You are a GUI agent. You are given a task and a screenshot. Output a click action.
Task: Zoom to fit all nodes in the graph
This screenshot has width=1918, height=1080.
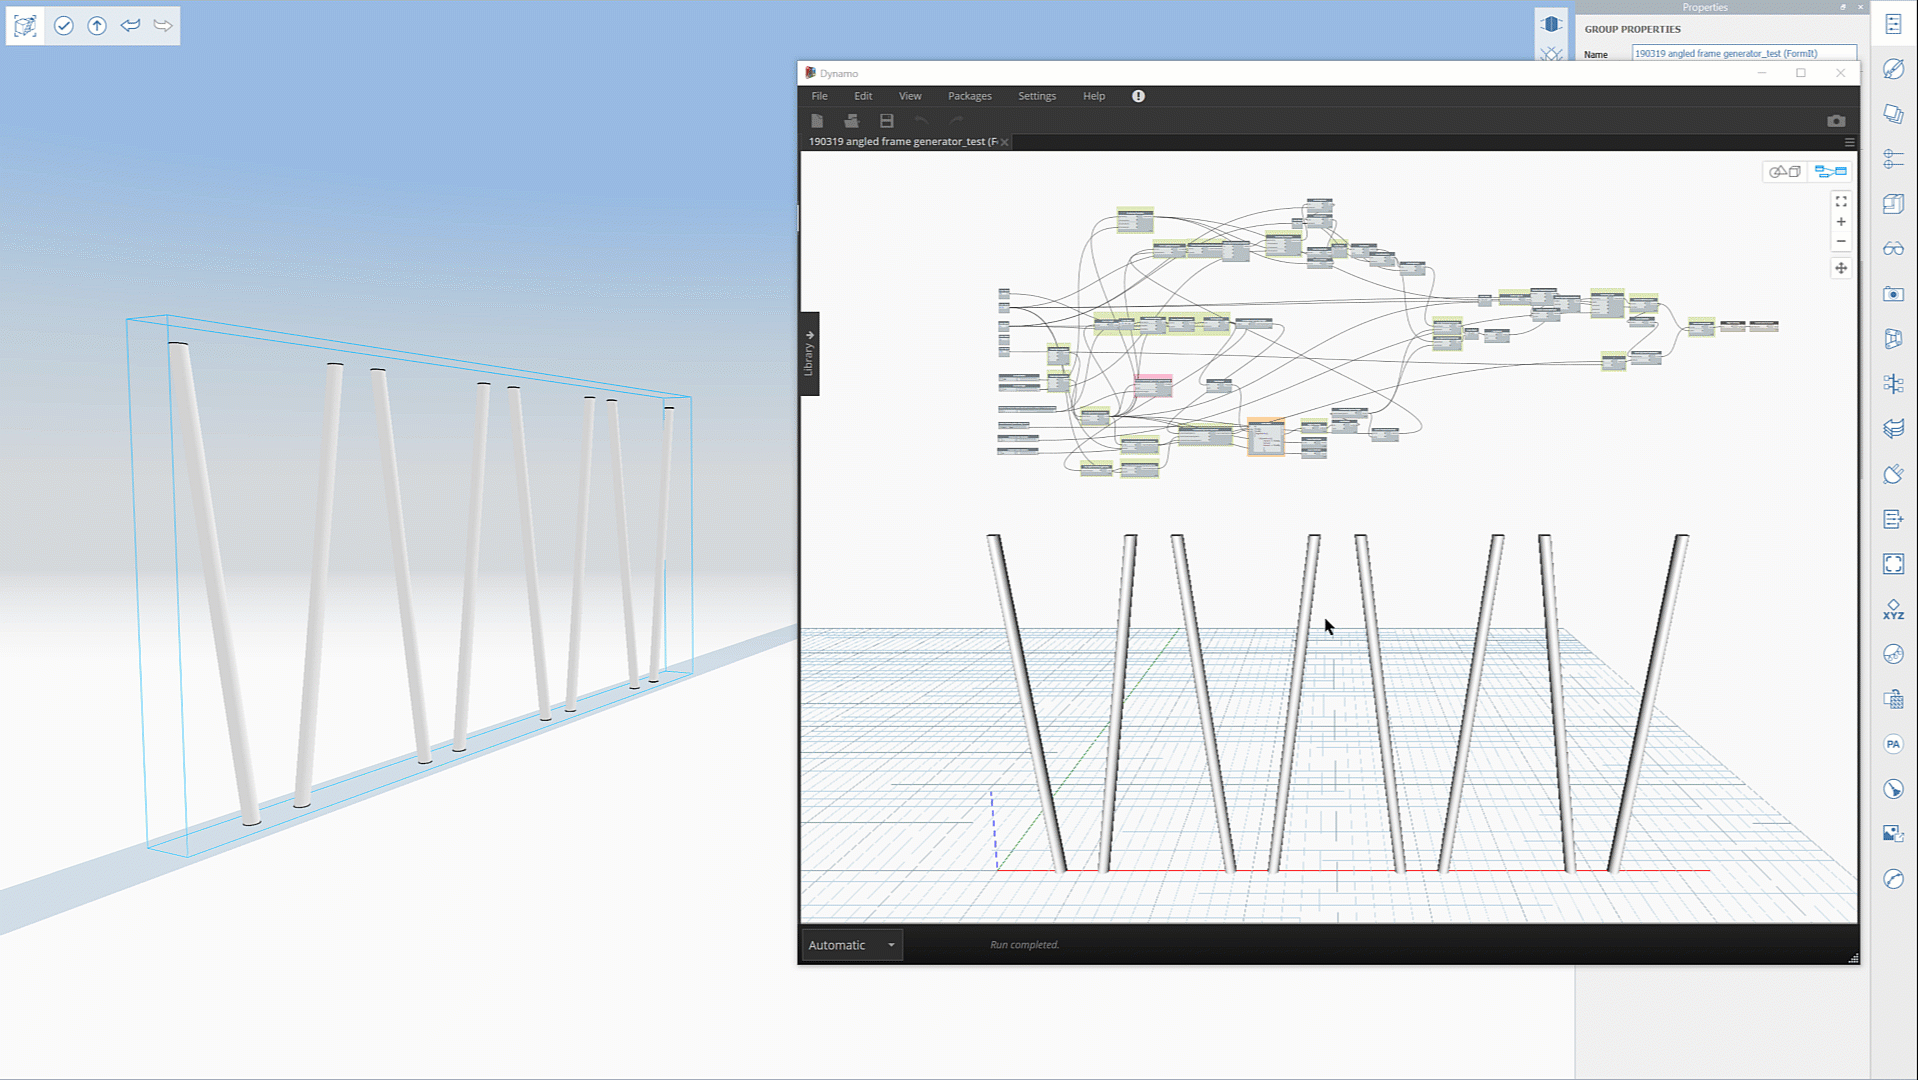pos(1841,202)
